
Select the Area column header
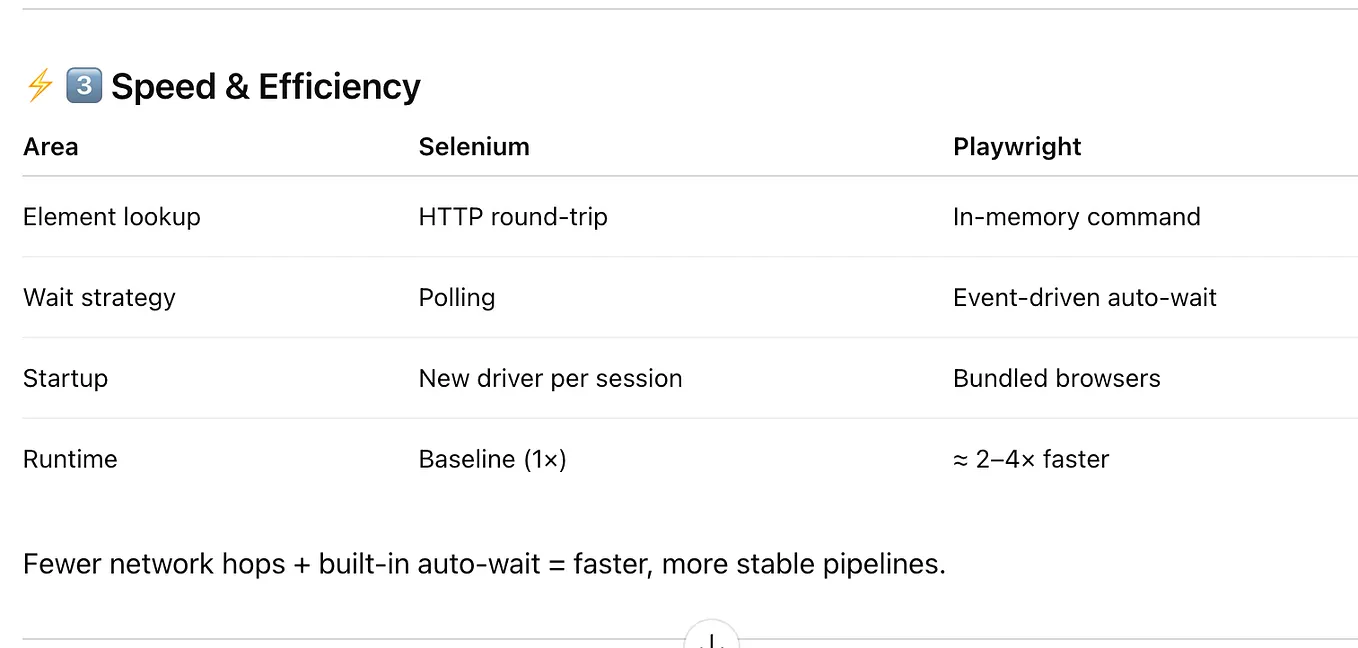[x=50, y=147]
